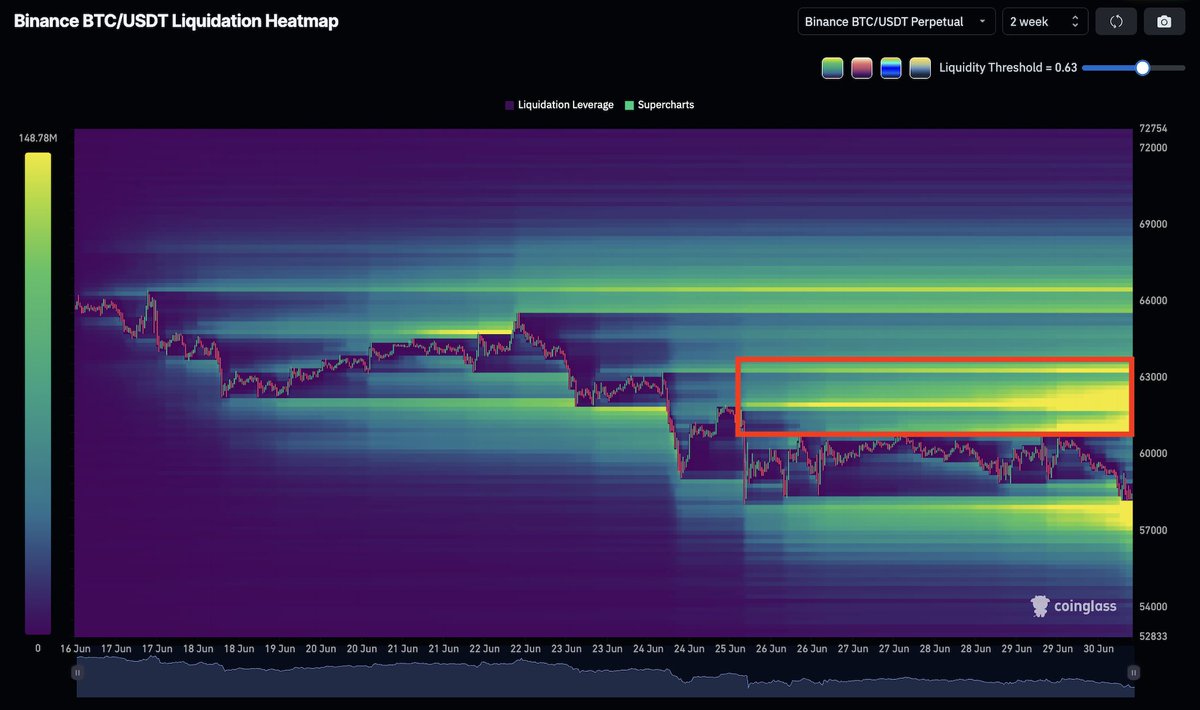Open the Binance BTC/USDT Perpetual pair dropdown

tap(896, 21)
